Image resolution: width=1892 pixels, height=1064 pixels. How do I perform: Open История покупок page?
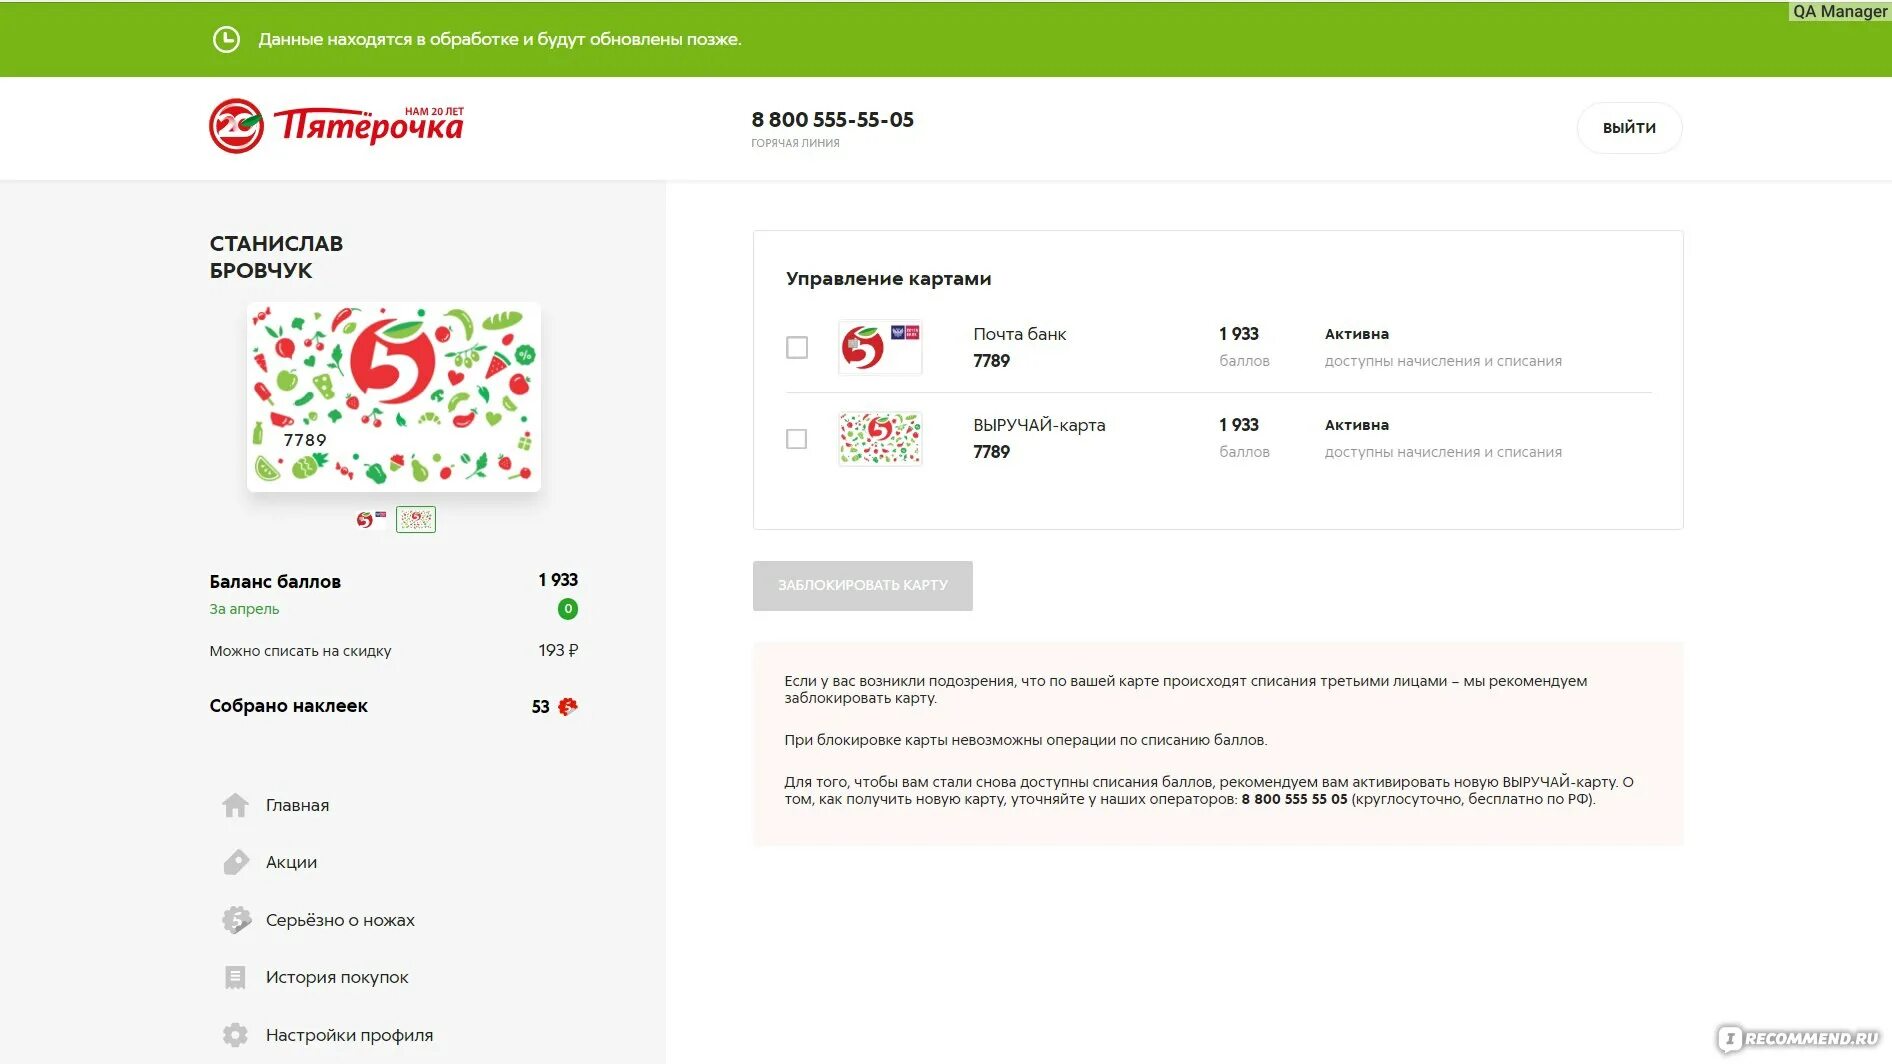pyautogui.click(x=337, y=977)
